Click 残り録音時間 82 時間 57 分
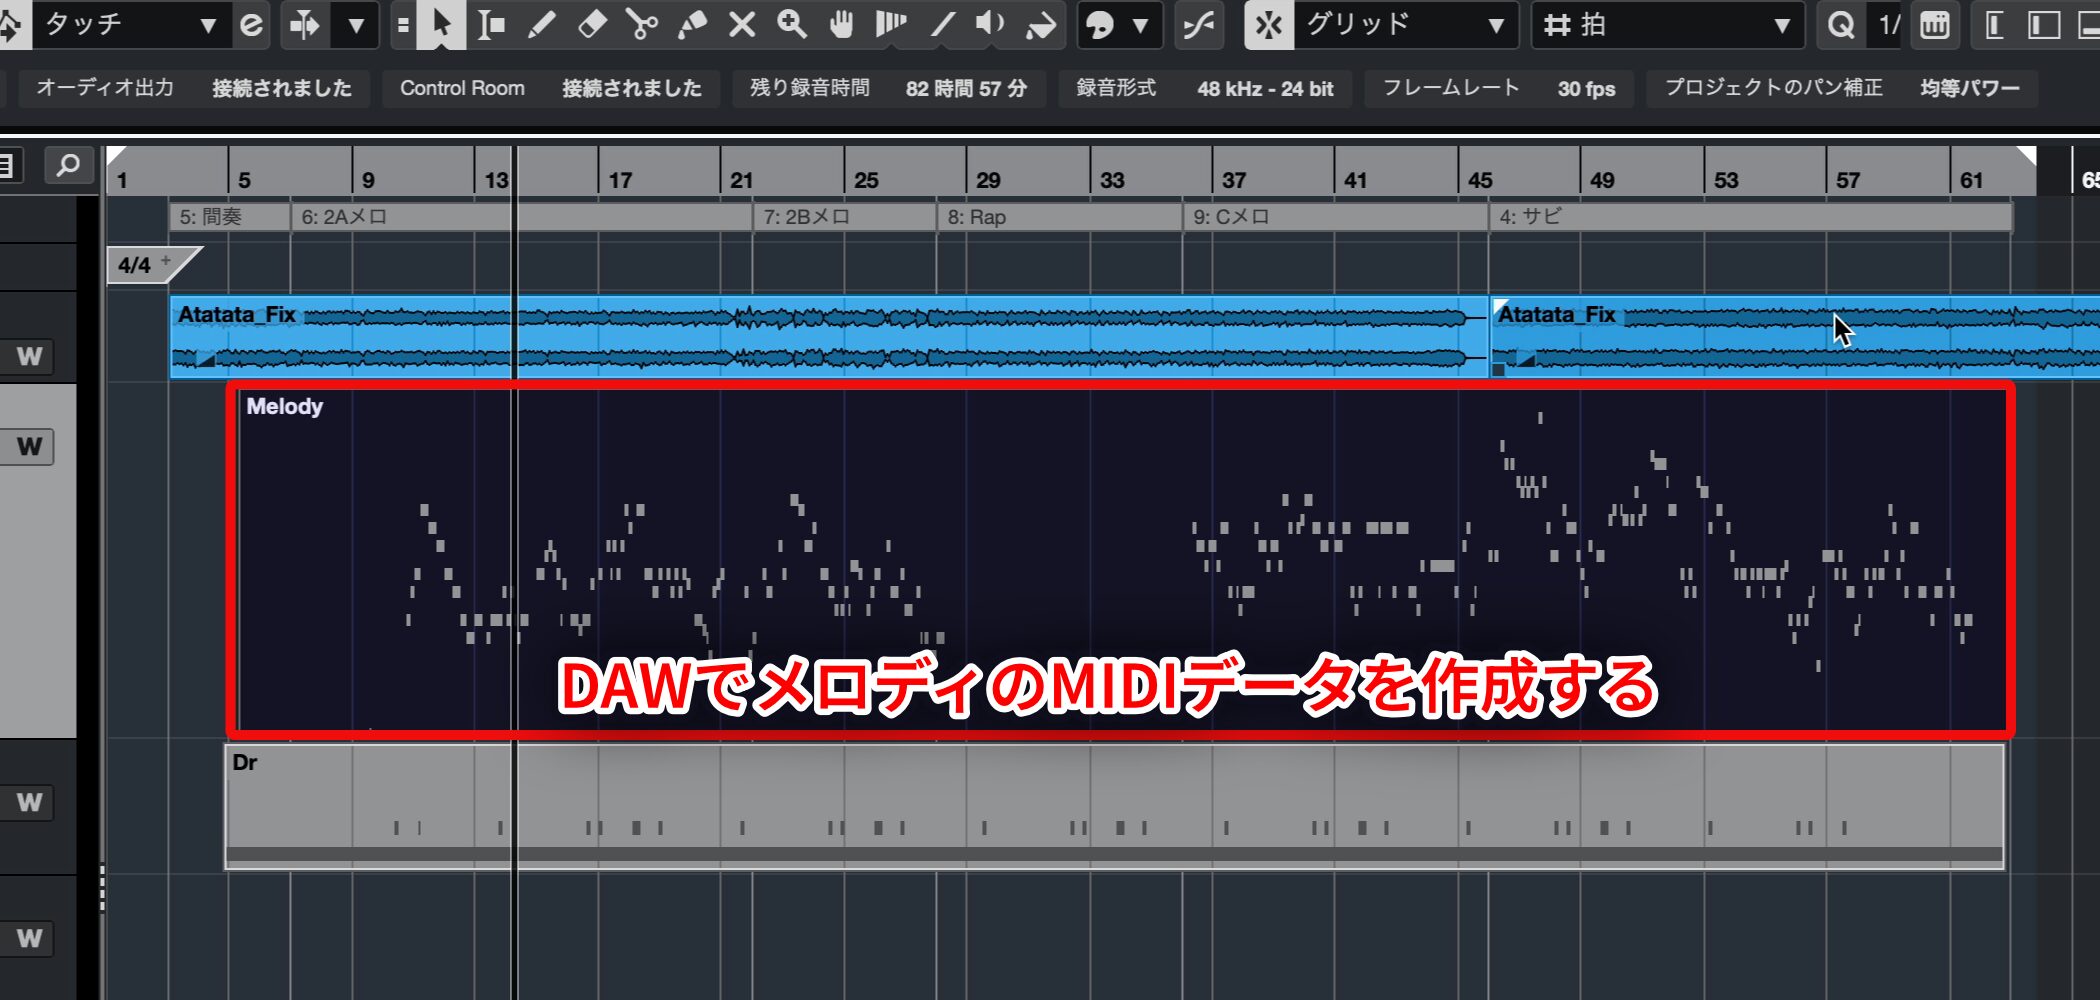This screenshot has width=2100, height=1000. pyautogui.click(x=889, y=88)
